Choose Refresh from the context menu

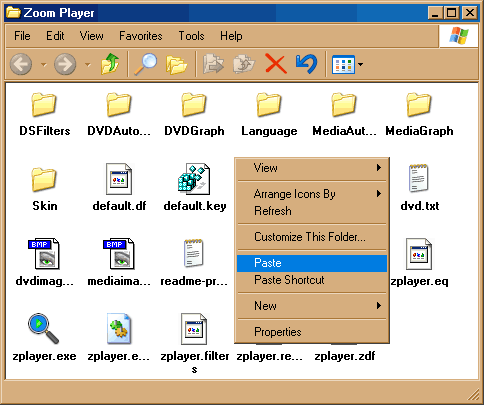click(312, 211)
